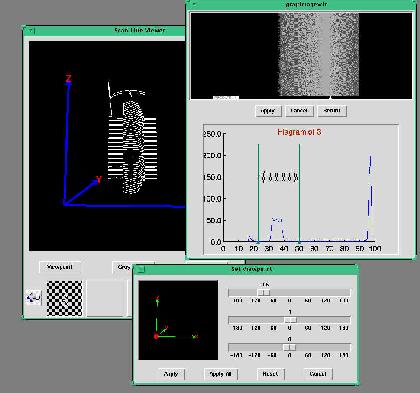Click the red Z axis label in the 3D view

[x=68, y=78]
